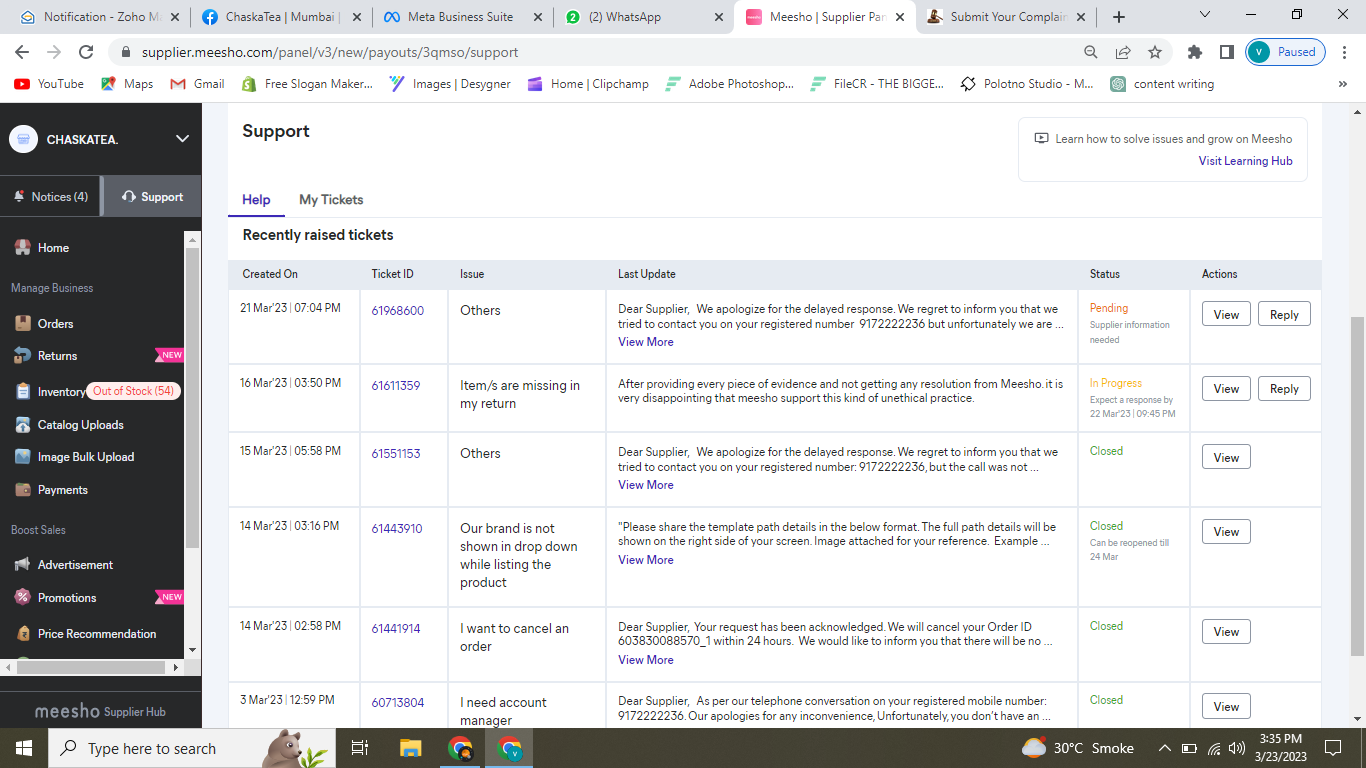Open ticket ID 61968600
Screen dimensions: 1366x768
(x=398, y=311)
